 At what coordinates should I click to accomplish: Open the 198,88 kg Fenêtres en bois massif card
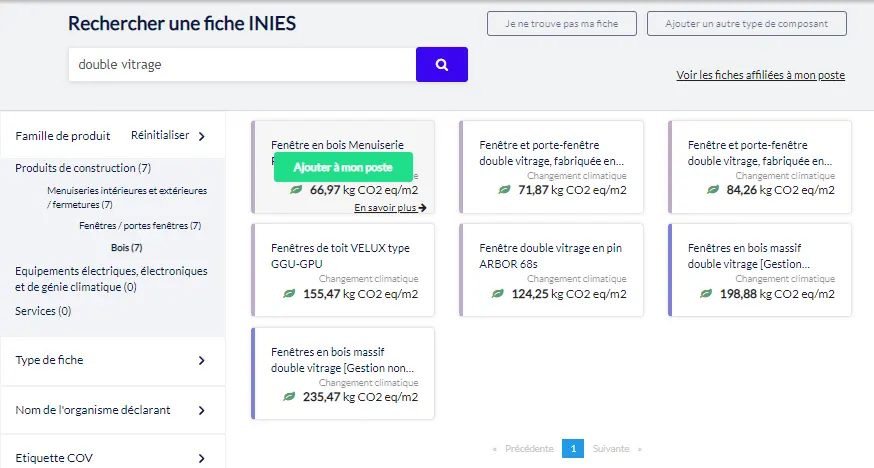(760, 270)
